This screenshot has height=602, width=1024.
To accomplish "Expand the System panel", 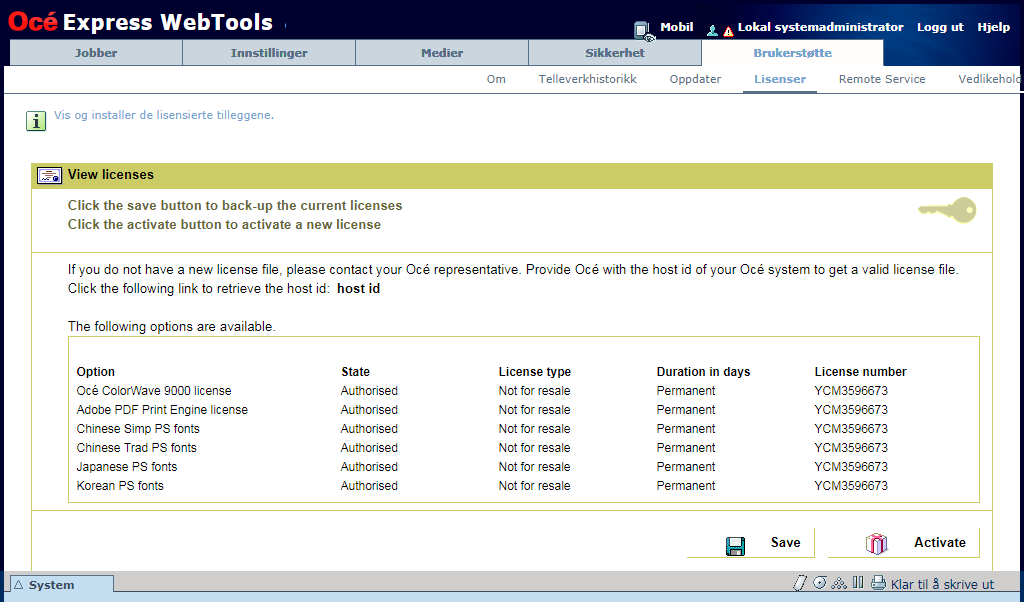I will tap(62, 584).
